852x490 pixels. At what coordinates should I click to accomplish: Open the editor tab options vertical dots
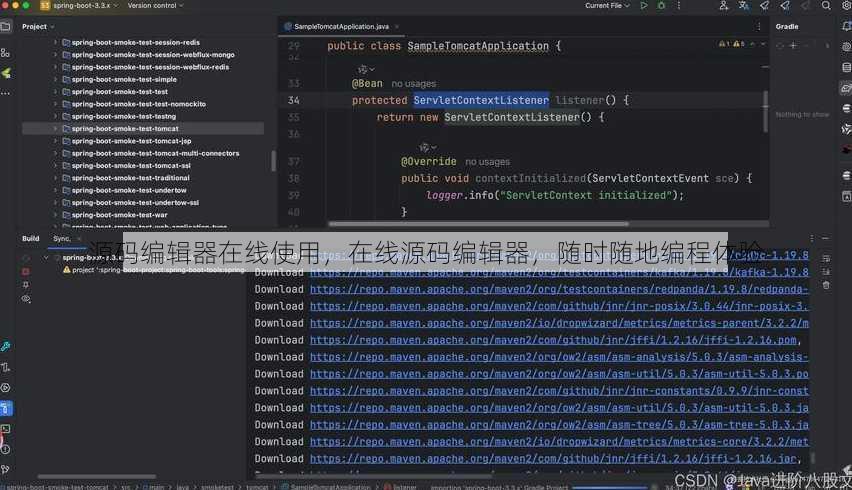[x=759, y=26]
